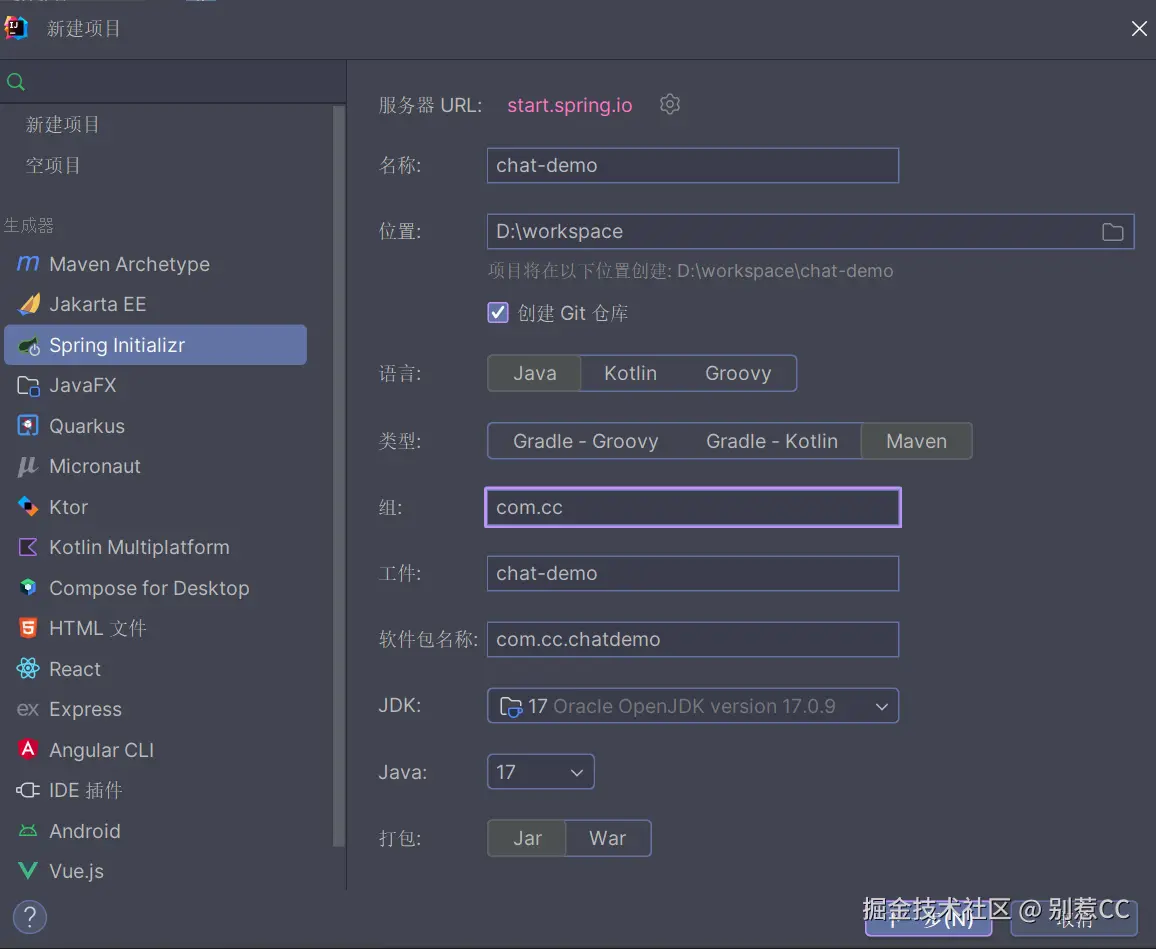
Task: Click the artifact field chat-demo
Action: (692, 574)
